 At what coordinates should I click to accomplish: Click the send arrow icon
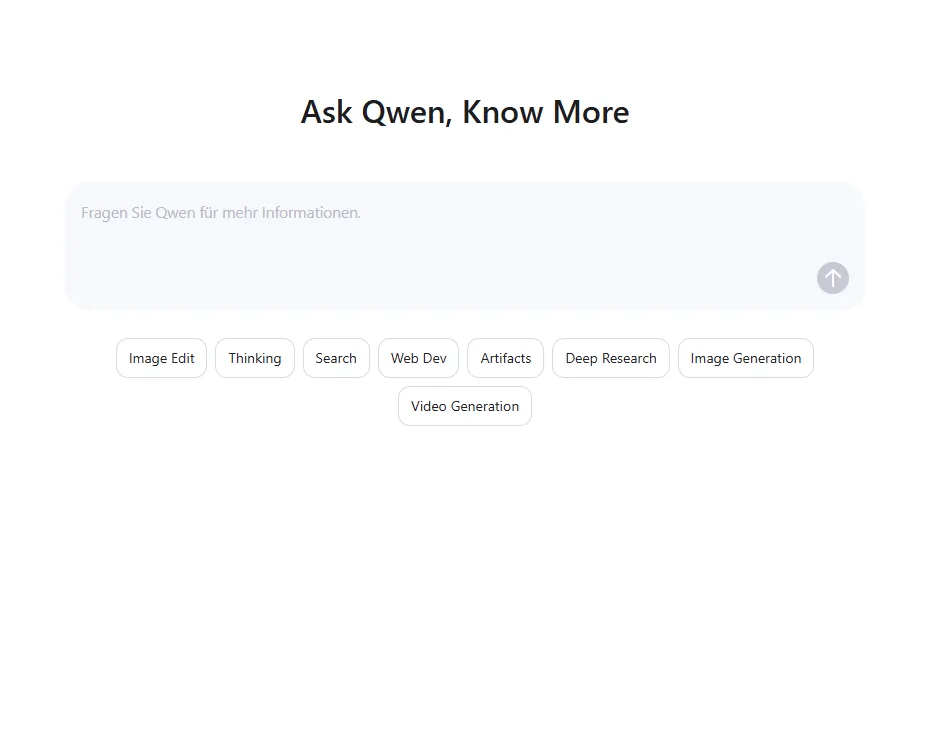coord(832,278)
